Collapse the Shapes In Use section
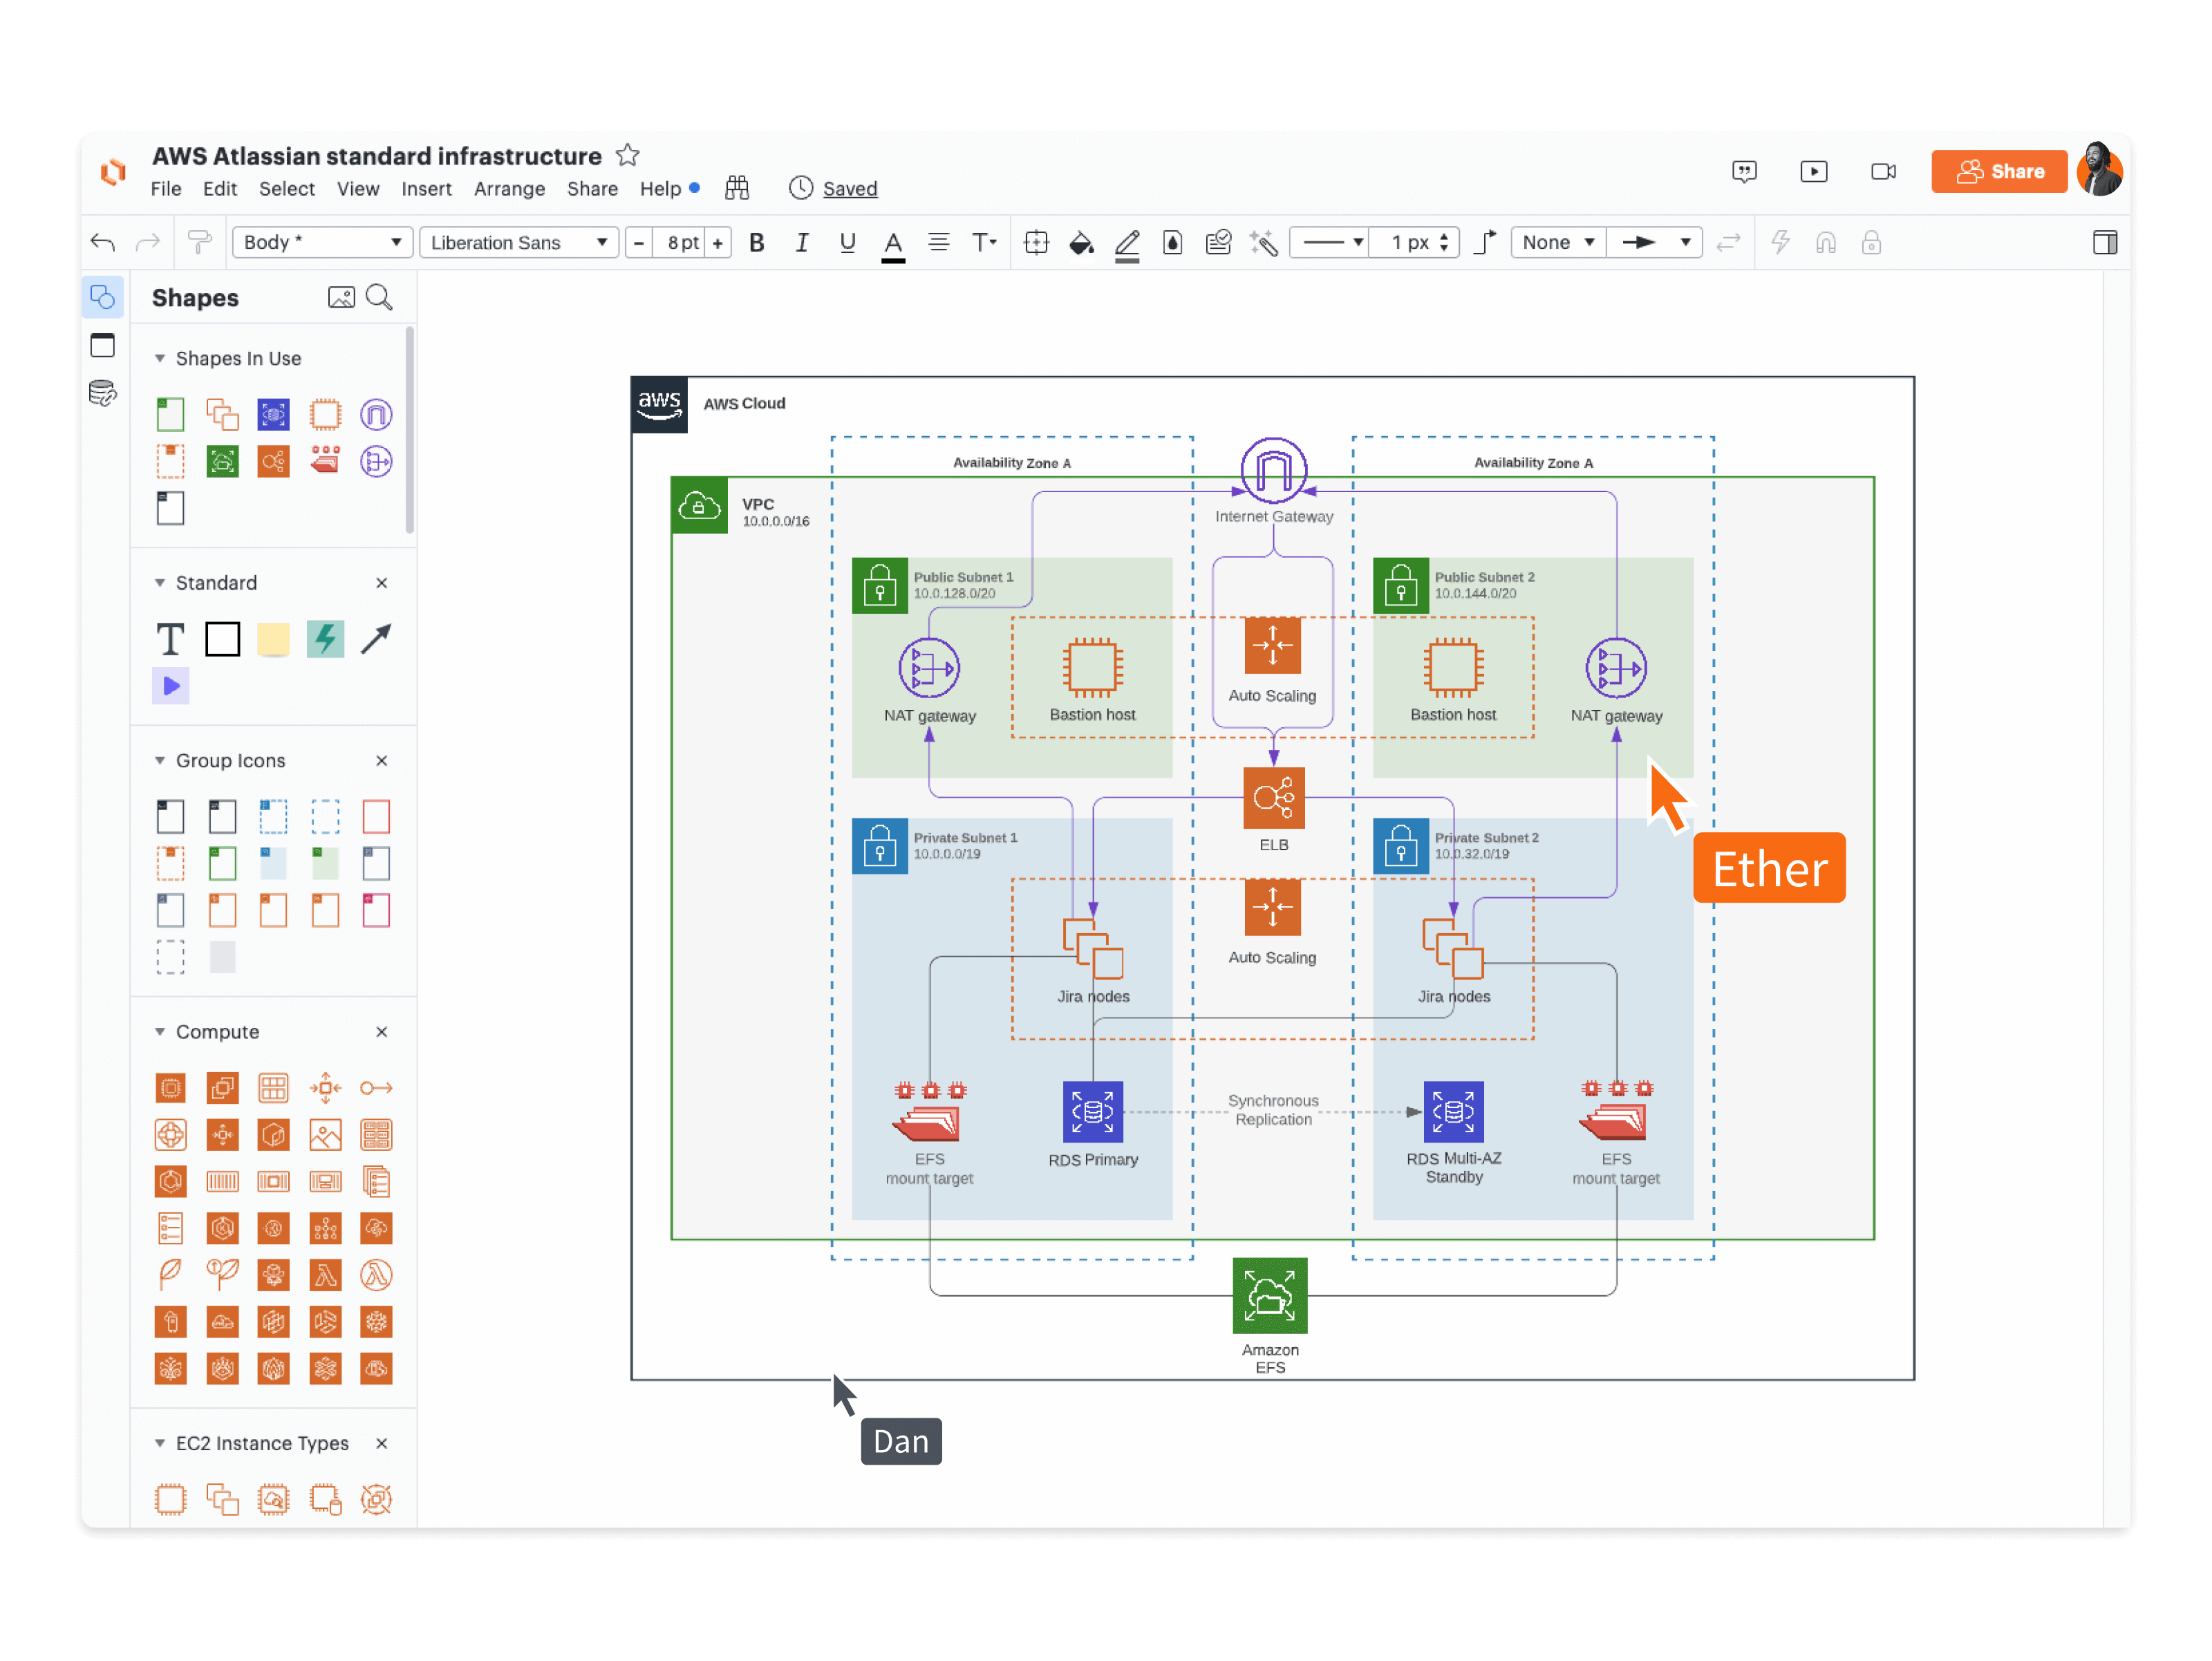The image size is (2212, 1661). [x=160, y=358]
